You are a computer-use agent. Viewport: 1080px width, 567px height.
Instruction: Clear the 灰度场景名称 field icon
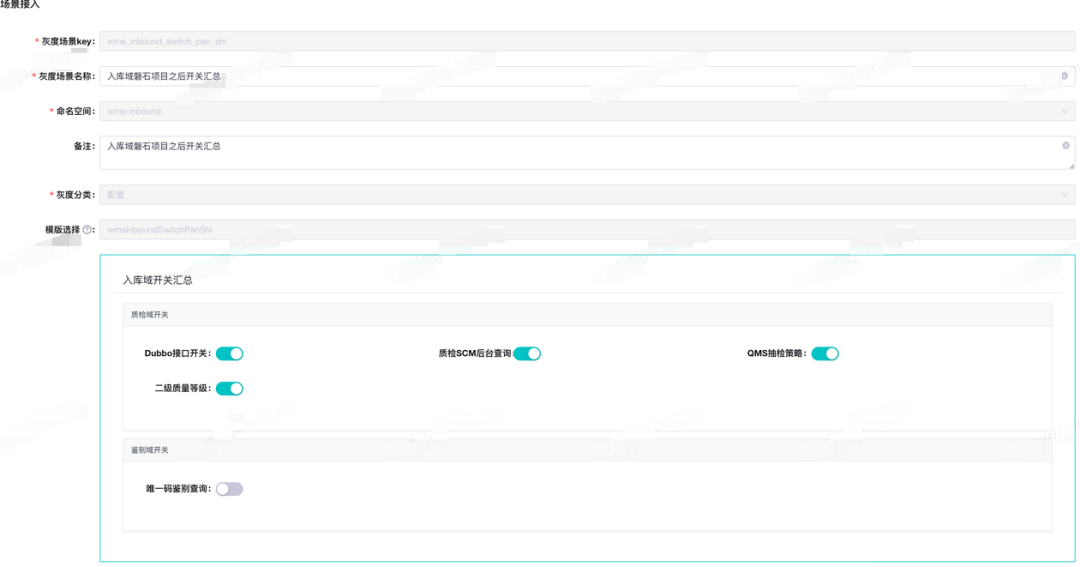click(x=1065, y=76)
